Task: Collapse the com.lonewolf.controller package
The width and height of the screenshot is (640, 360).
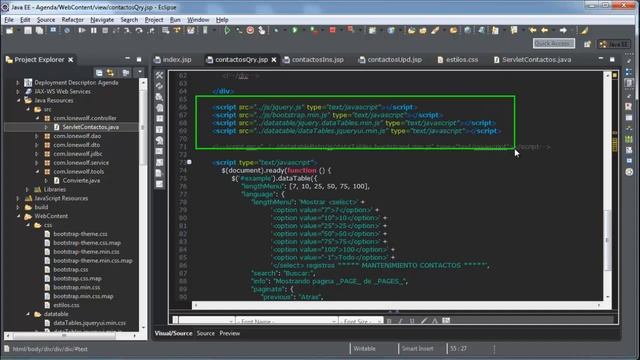Action: click(x=37, y=118)
